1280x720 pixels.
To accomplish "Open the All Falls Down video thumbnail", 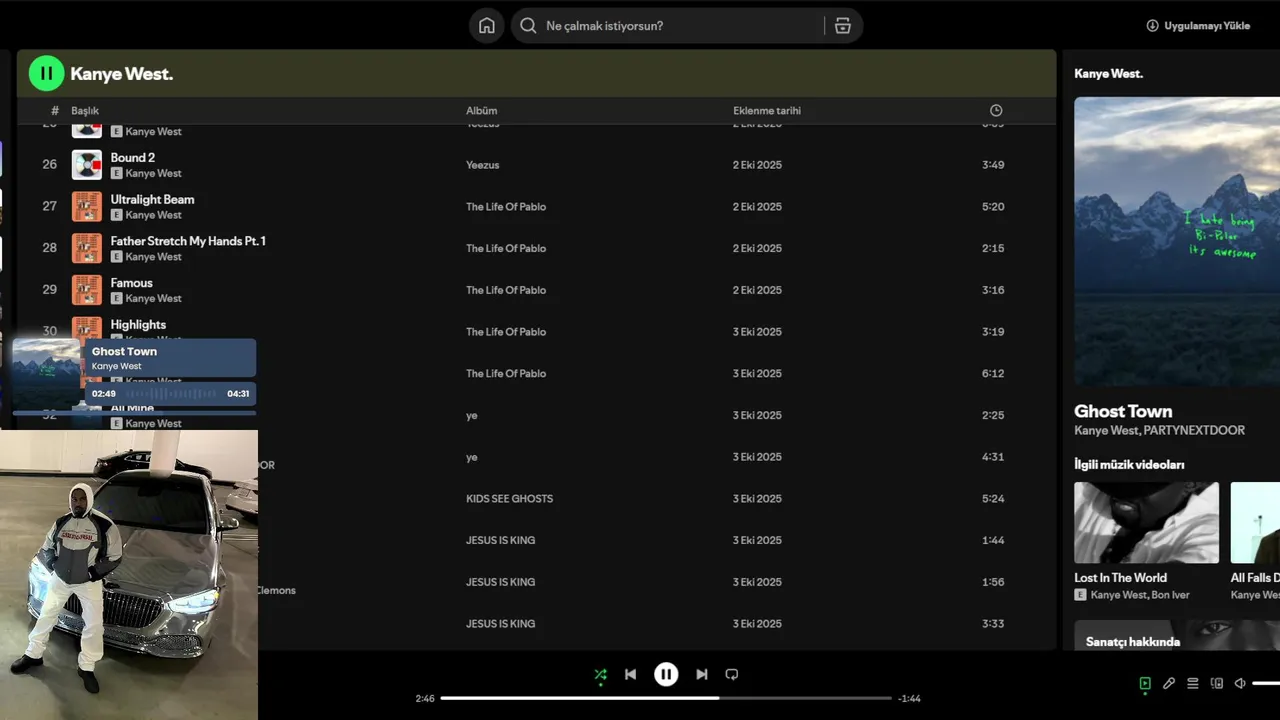I will point(1255,523).
